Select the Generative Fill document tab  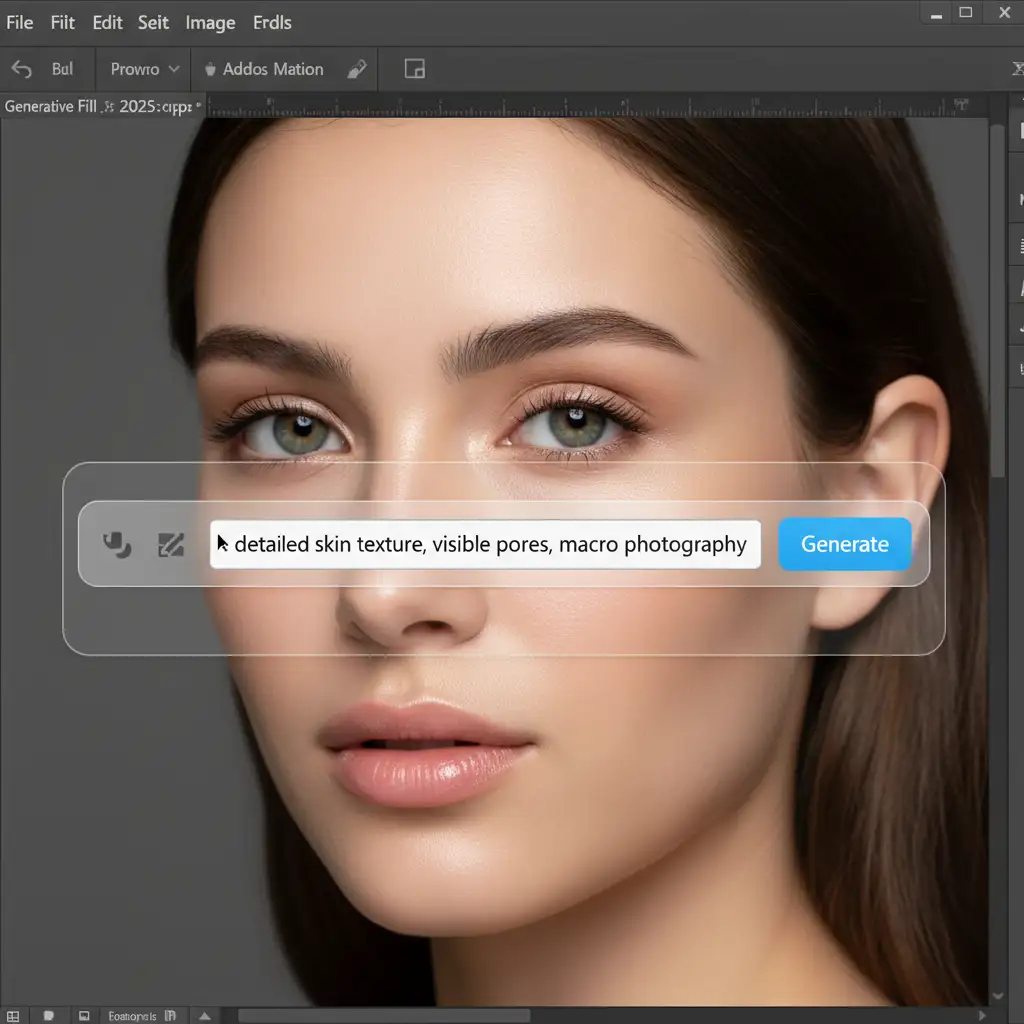click(x=98, y=105)
